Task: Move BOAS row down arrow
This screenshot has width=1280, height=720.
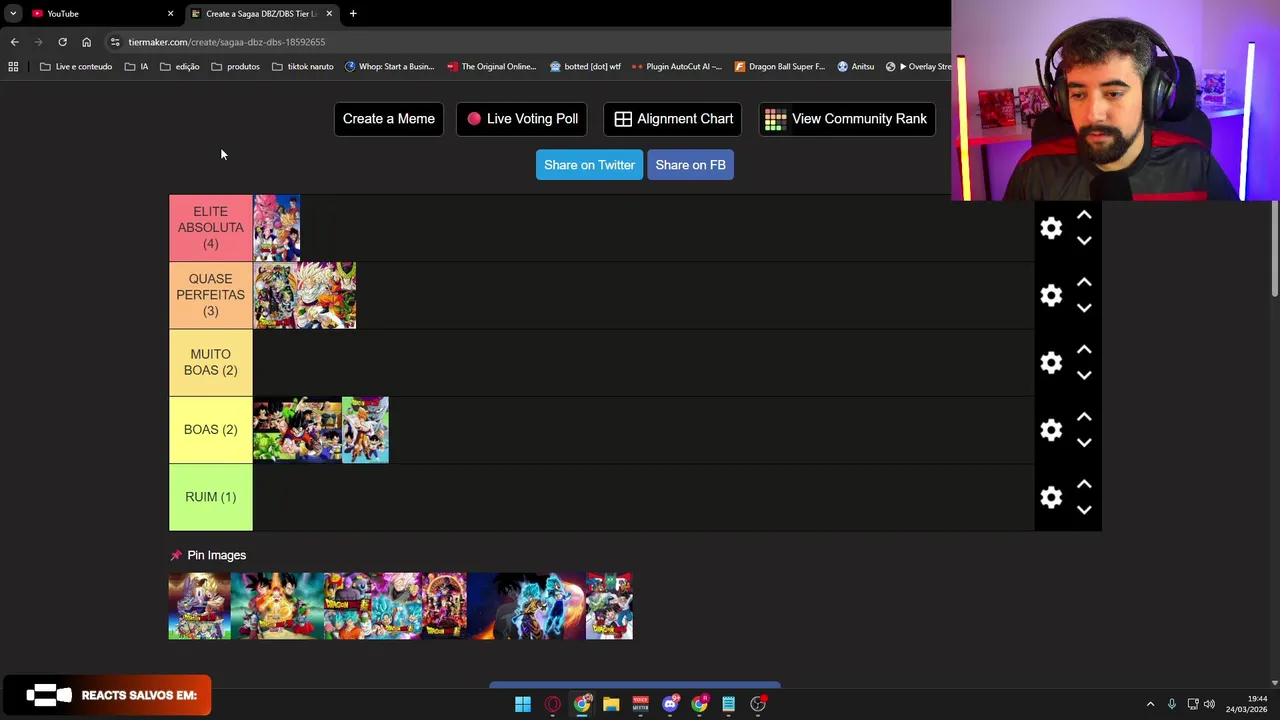Action: click(x=1084, y=442)
